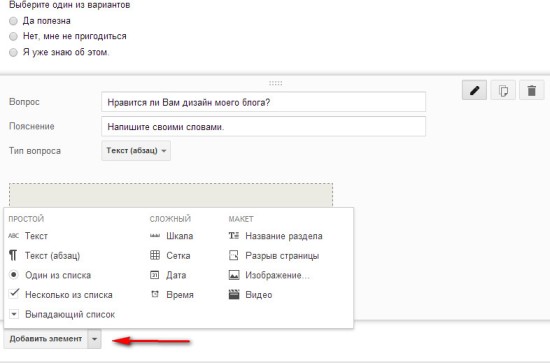Open the Текст (абзац) question type dropdown
This screenshot has height=363, width=550.
[136, 151]
